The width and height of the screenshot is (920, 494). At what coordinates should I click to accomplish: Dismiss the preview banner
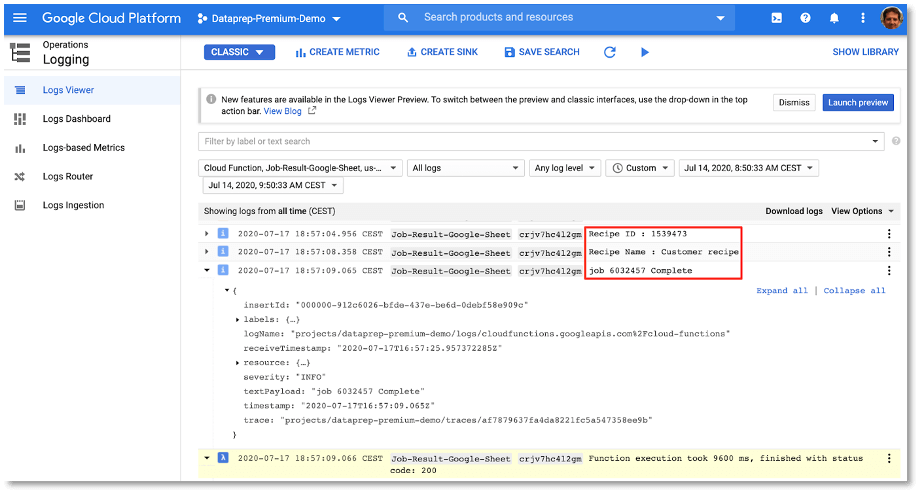794,103
